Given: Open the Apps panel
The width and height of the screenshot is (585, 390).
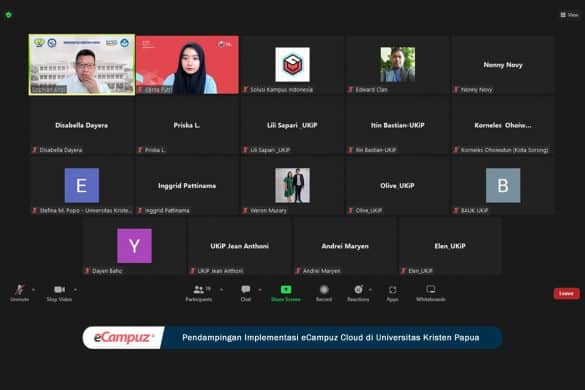Looking at the screenshot, I should pyautogui.click(x=392, y=293).
